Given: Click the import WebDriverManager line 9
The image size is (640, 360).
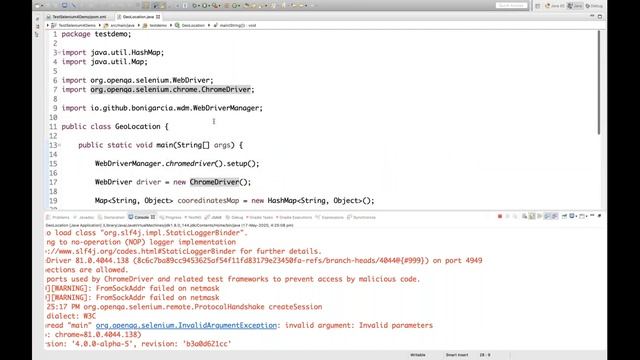Looking at the screenshot, I should pos(162,108).
